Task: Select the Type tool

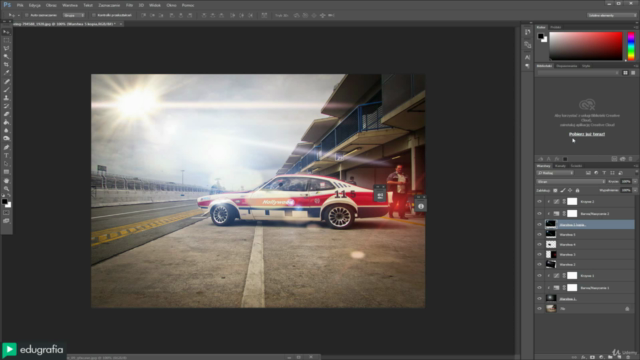Action: coord(6,156)
